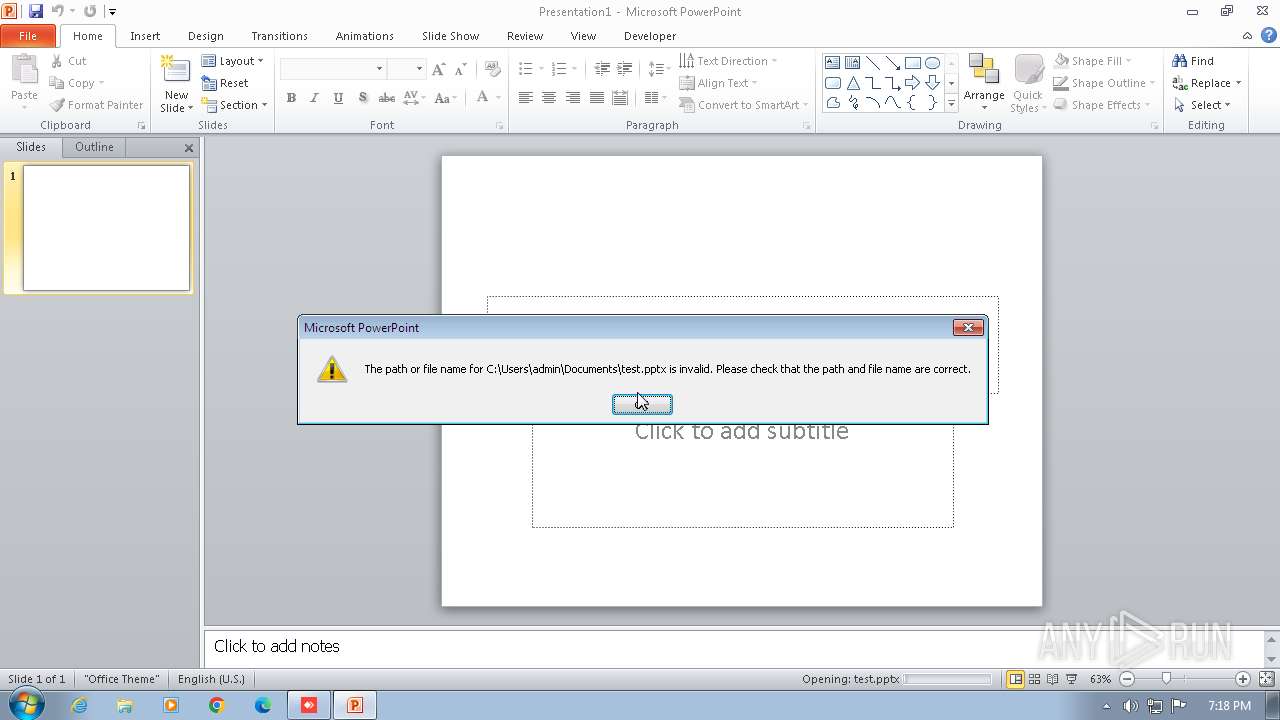The height and width of the screenshot is (720, 1280).
Task: Open the File tab
Action: (28, 36)
